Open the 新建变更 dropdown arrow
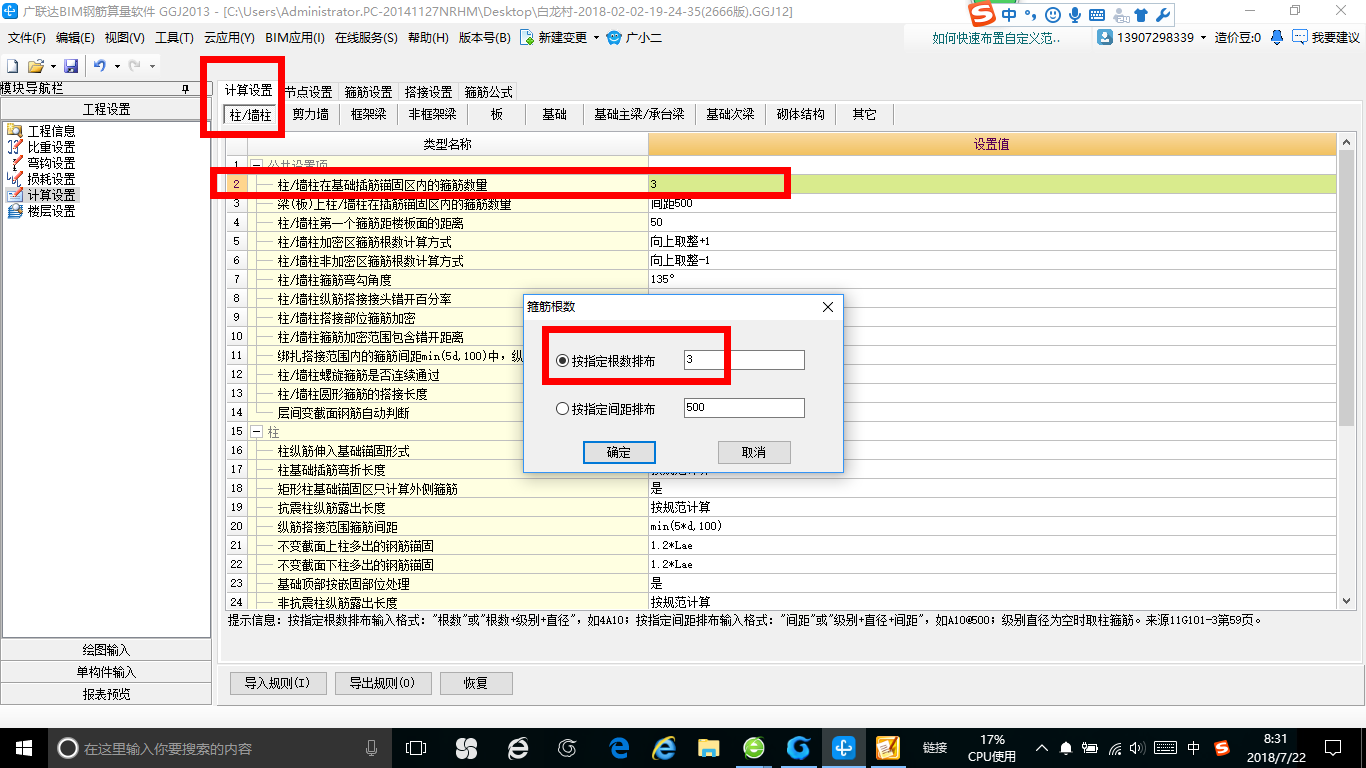Viewport: 1366px width, 768px height. (x=596, y=38)
